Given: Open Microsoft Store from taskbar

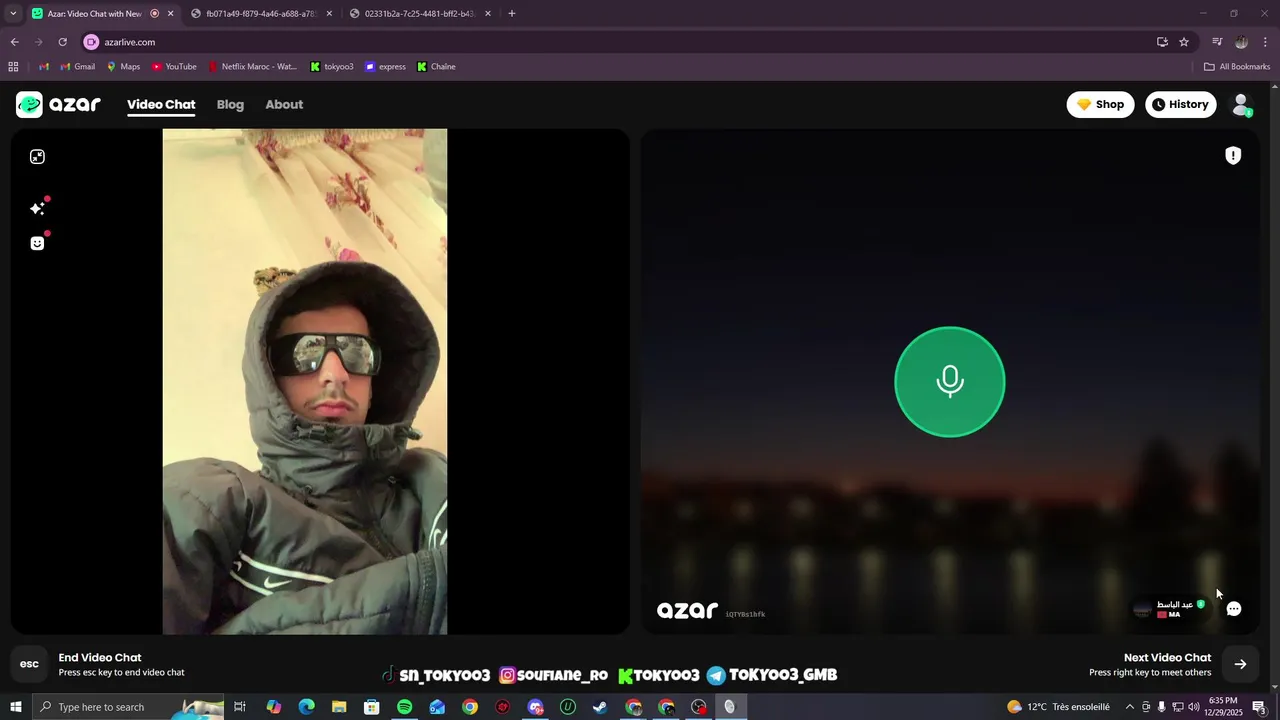Looking at the screenshot, I should point(372,707).
